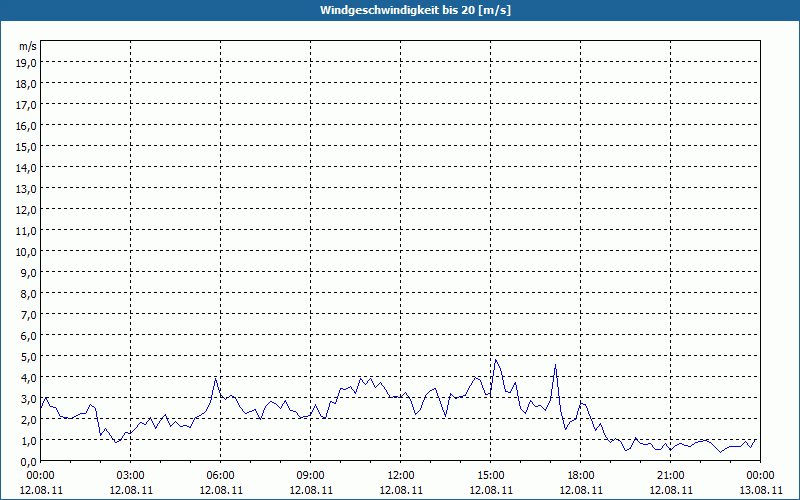Click the wind speed peak just after 15:00
800x500 pixels.
495,360
